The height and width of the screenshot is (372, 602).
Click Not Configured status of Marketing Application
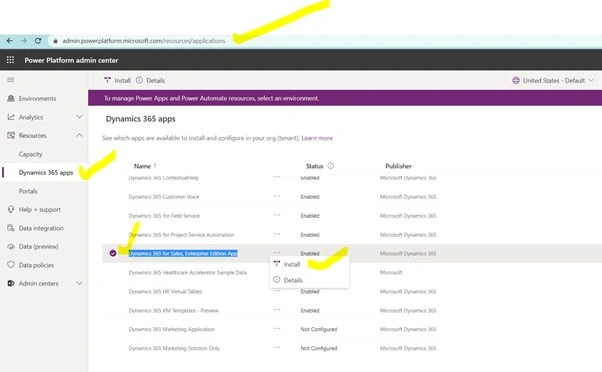point(319,329)
